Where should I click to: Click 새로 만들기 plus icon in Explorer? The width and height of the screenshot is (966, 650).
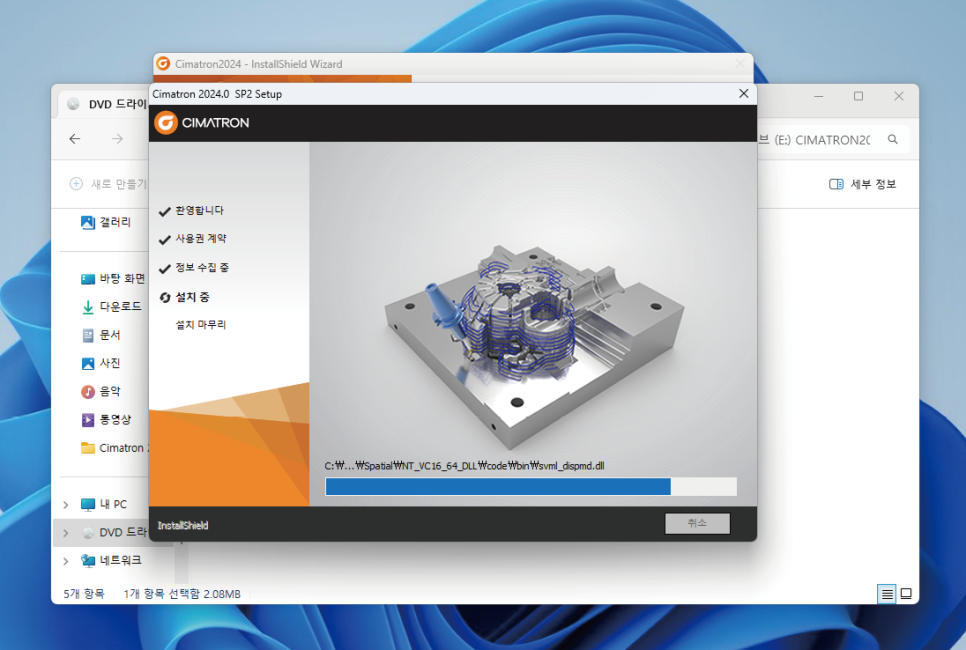pos(76,184)
